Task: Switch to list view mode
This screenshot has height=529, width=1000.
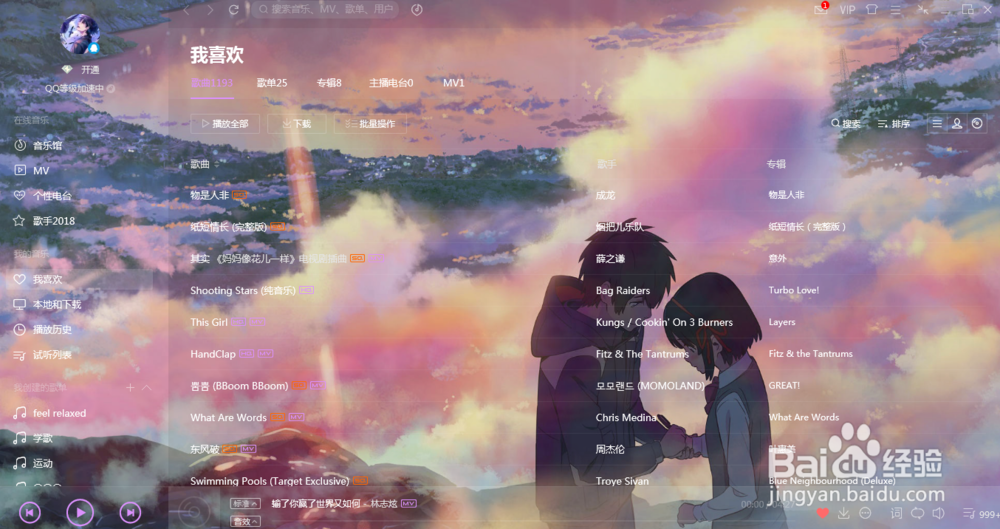Action: 937,124
